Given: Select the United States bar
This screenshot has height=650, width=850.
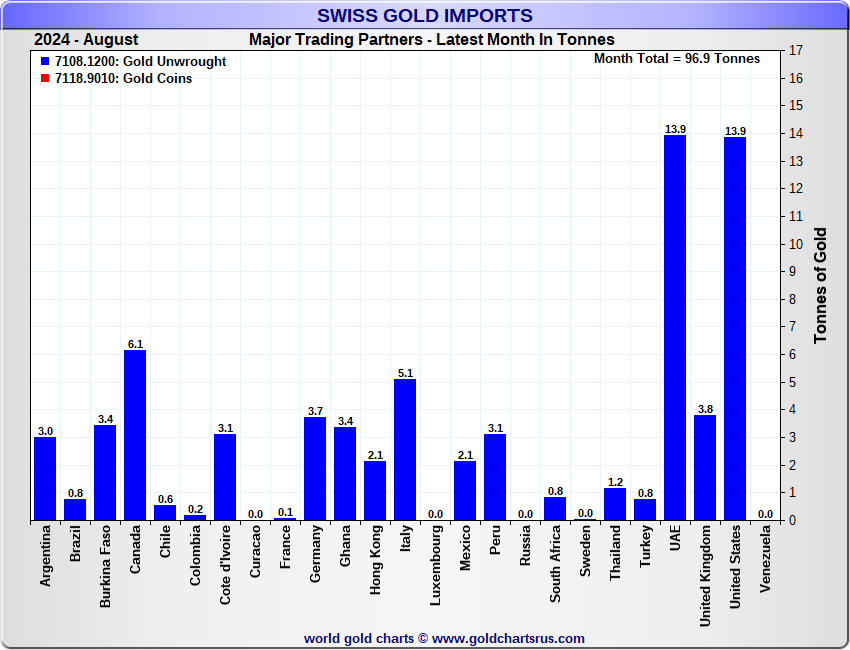Looking at the screenshot, I should [x=735, y=328].
